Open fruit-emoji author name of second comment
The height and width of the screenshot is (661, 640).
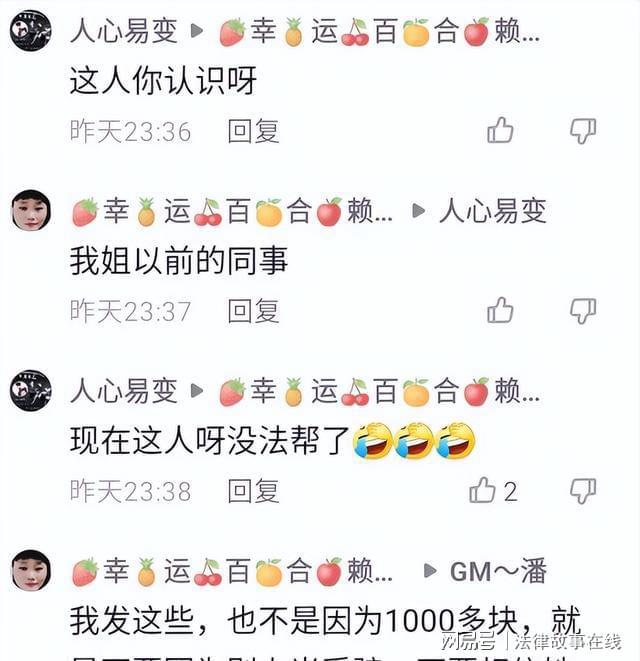(232, 211)
